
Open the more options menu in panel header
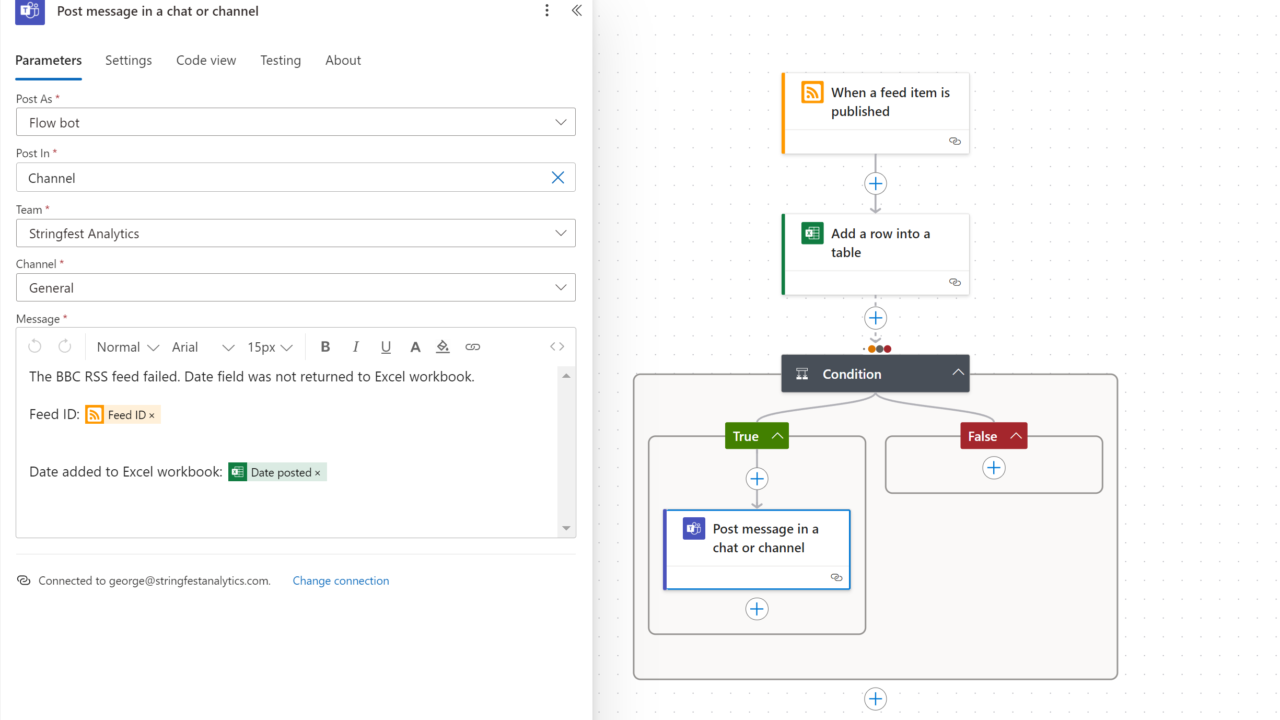coord(547,11)
